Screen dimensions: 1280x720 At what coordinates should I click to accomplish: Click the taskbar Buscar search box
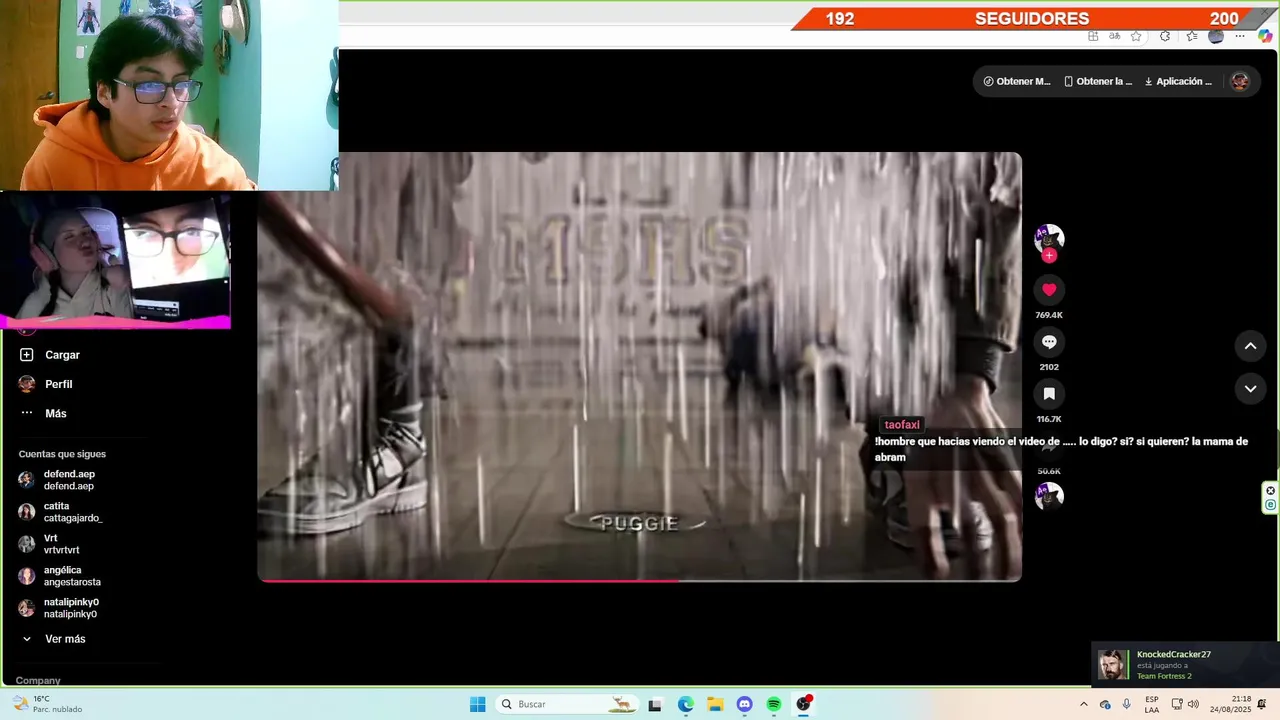567,704
